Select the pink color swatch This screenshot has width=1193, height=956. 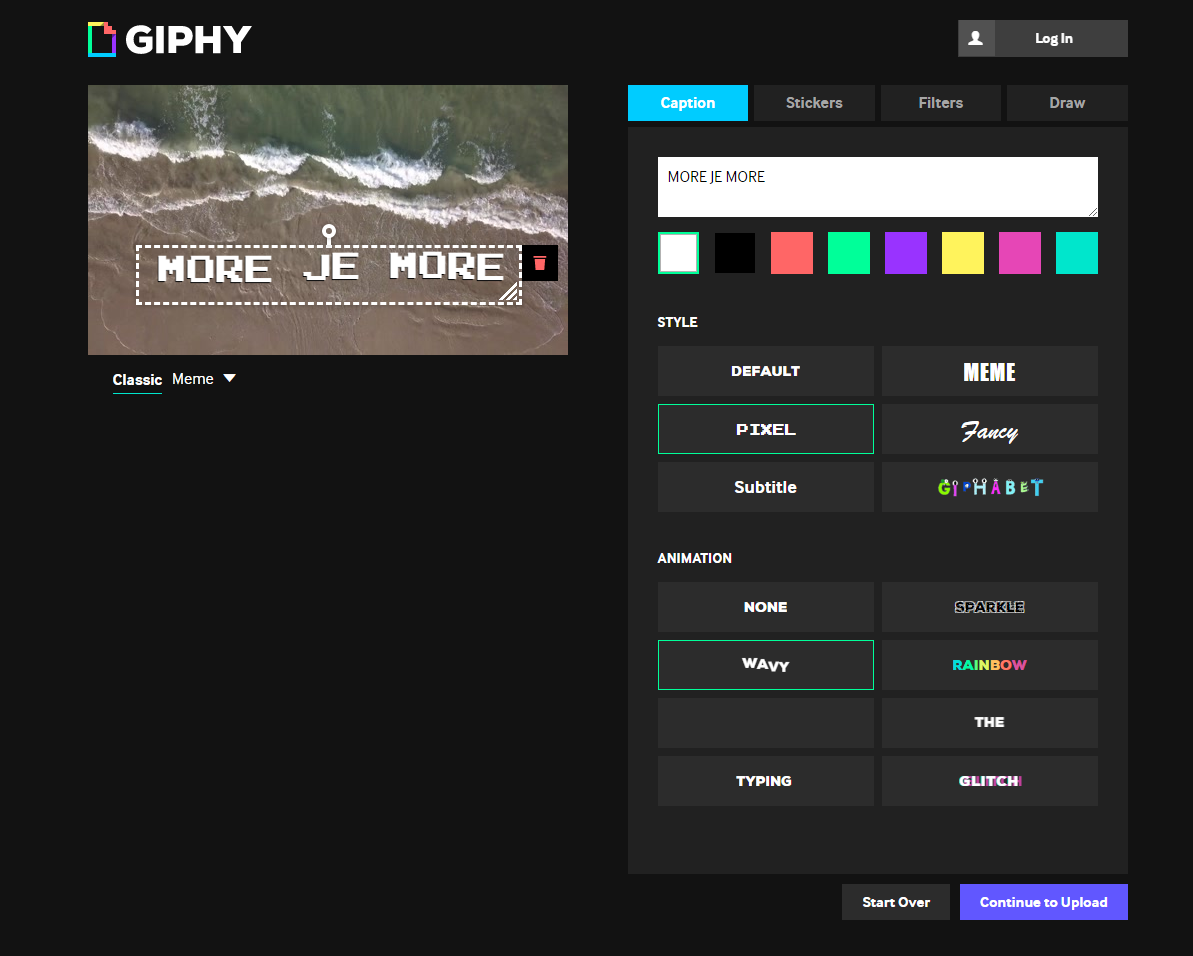tap(1020, 253)
